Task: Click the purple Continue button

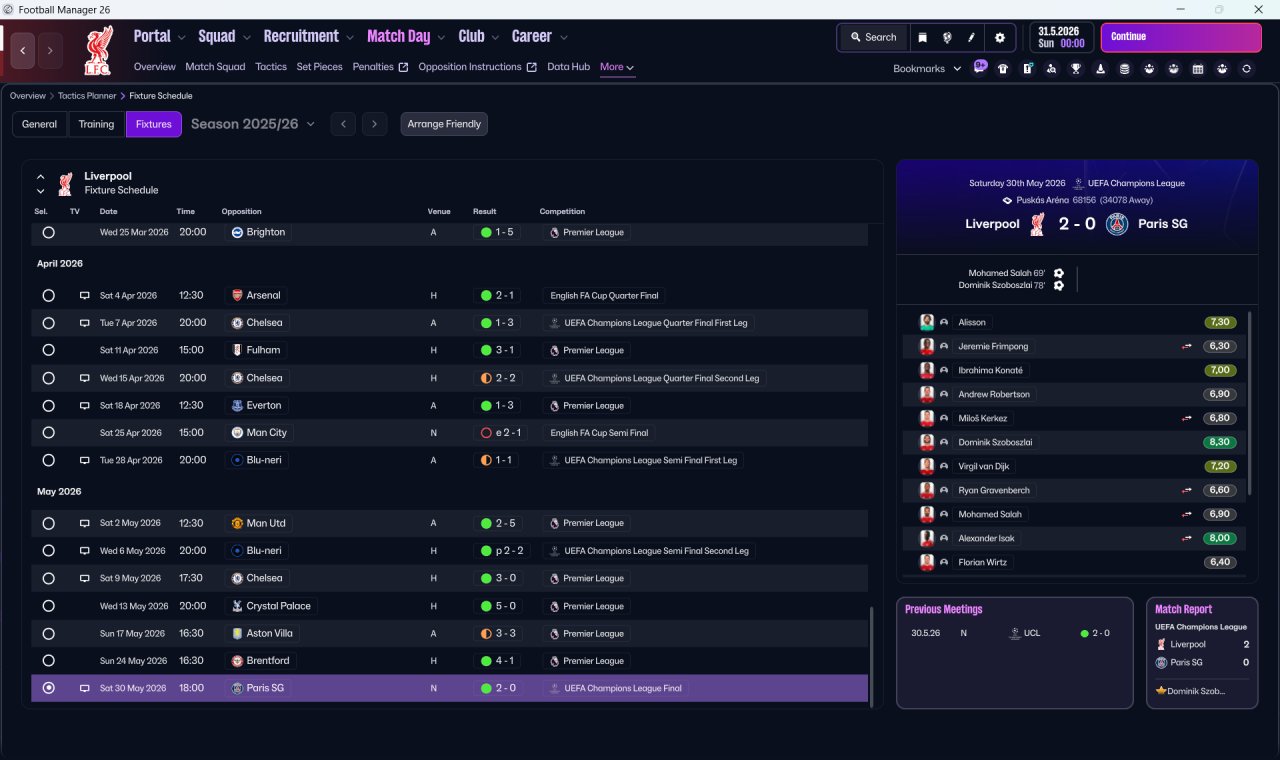Action: [1181, 37]
